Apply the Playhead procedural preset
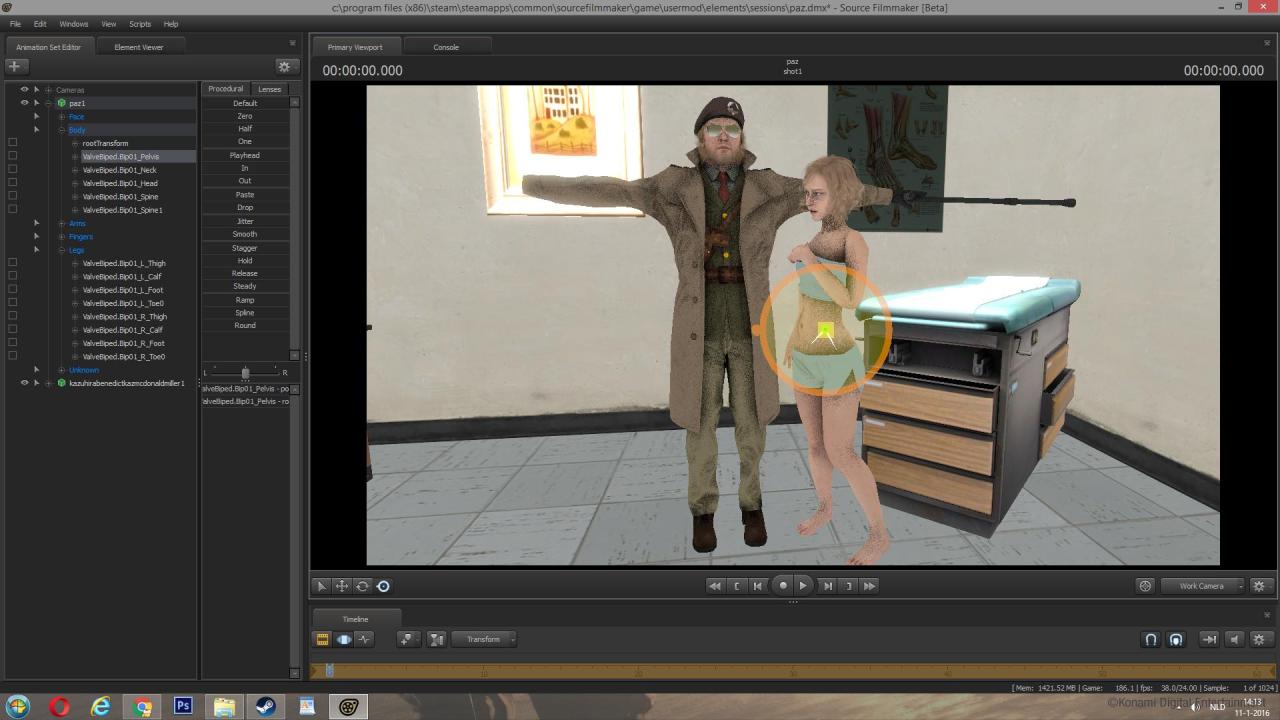Screen dimensions: 1280x720 245,155
